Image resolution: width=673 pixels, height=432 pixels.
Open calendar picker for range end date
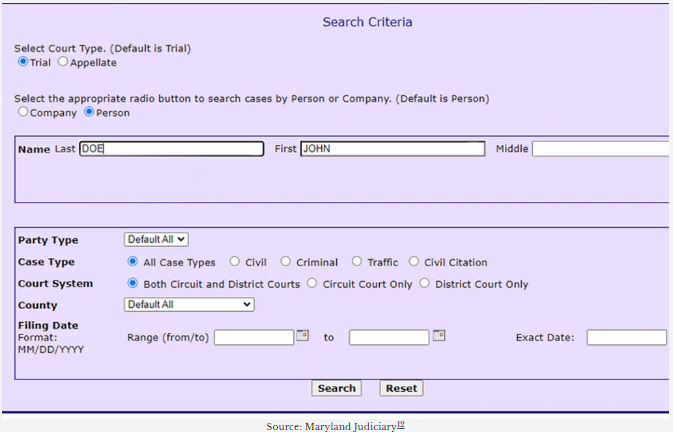click(x=438, y=336)
